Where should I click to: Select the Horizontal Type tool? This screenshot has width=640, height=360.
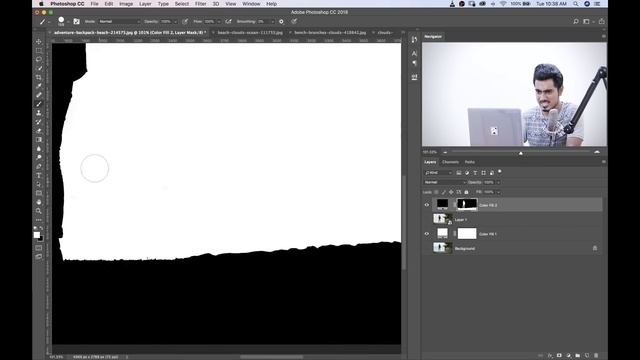click(39, 176)
